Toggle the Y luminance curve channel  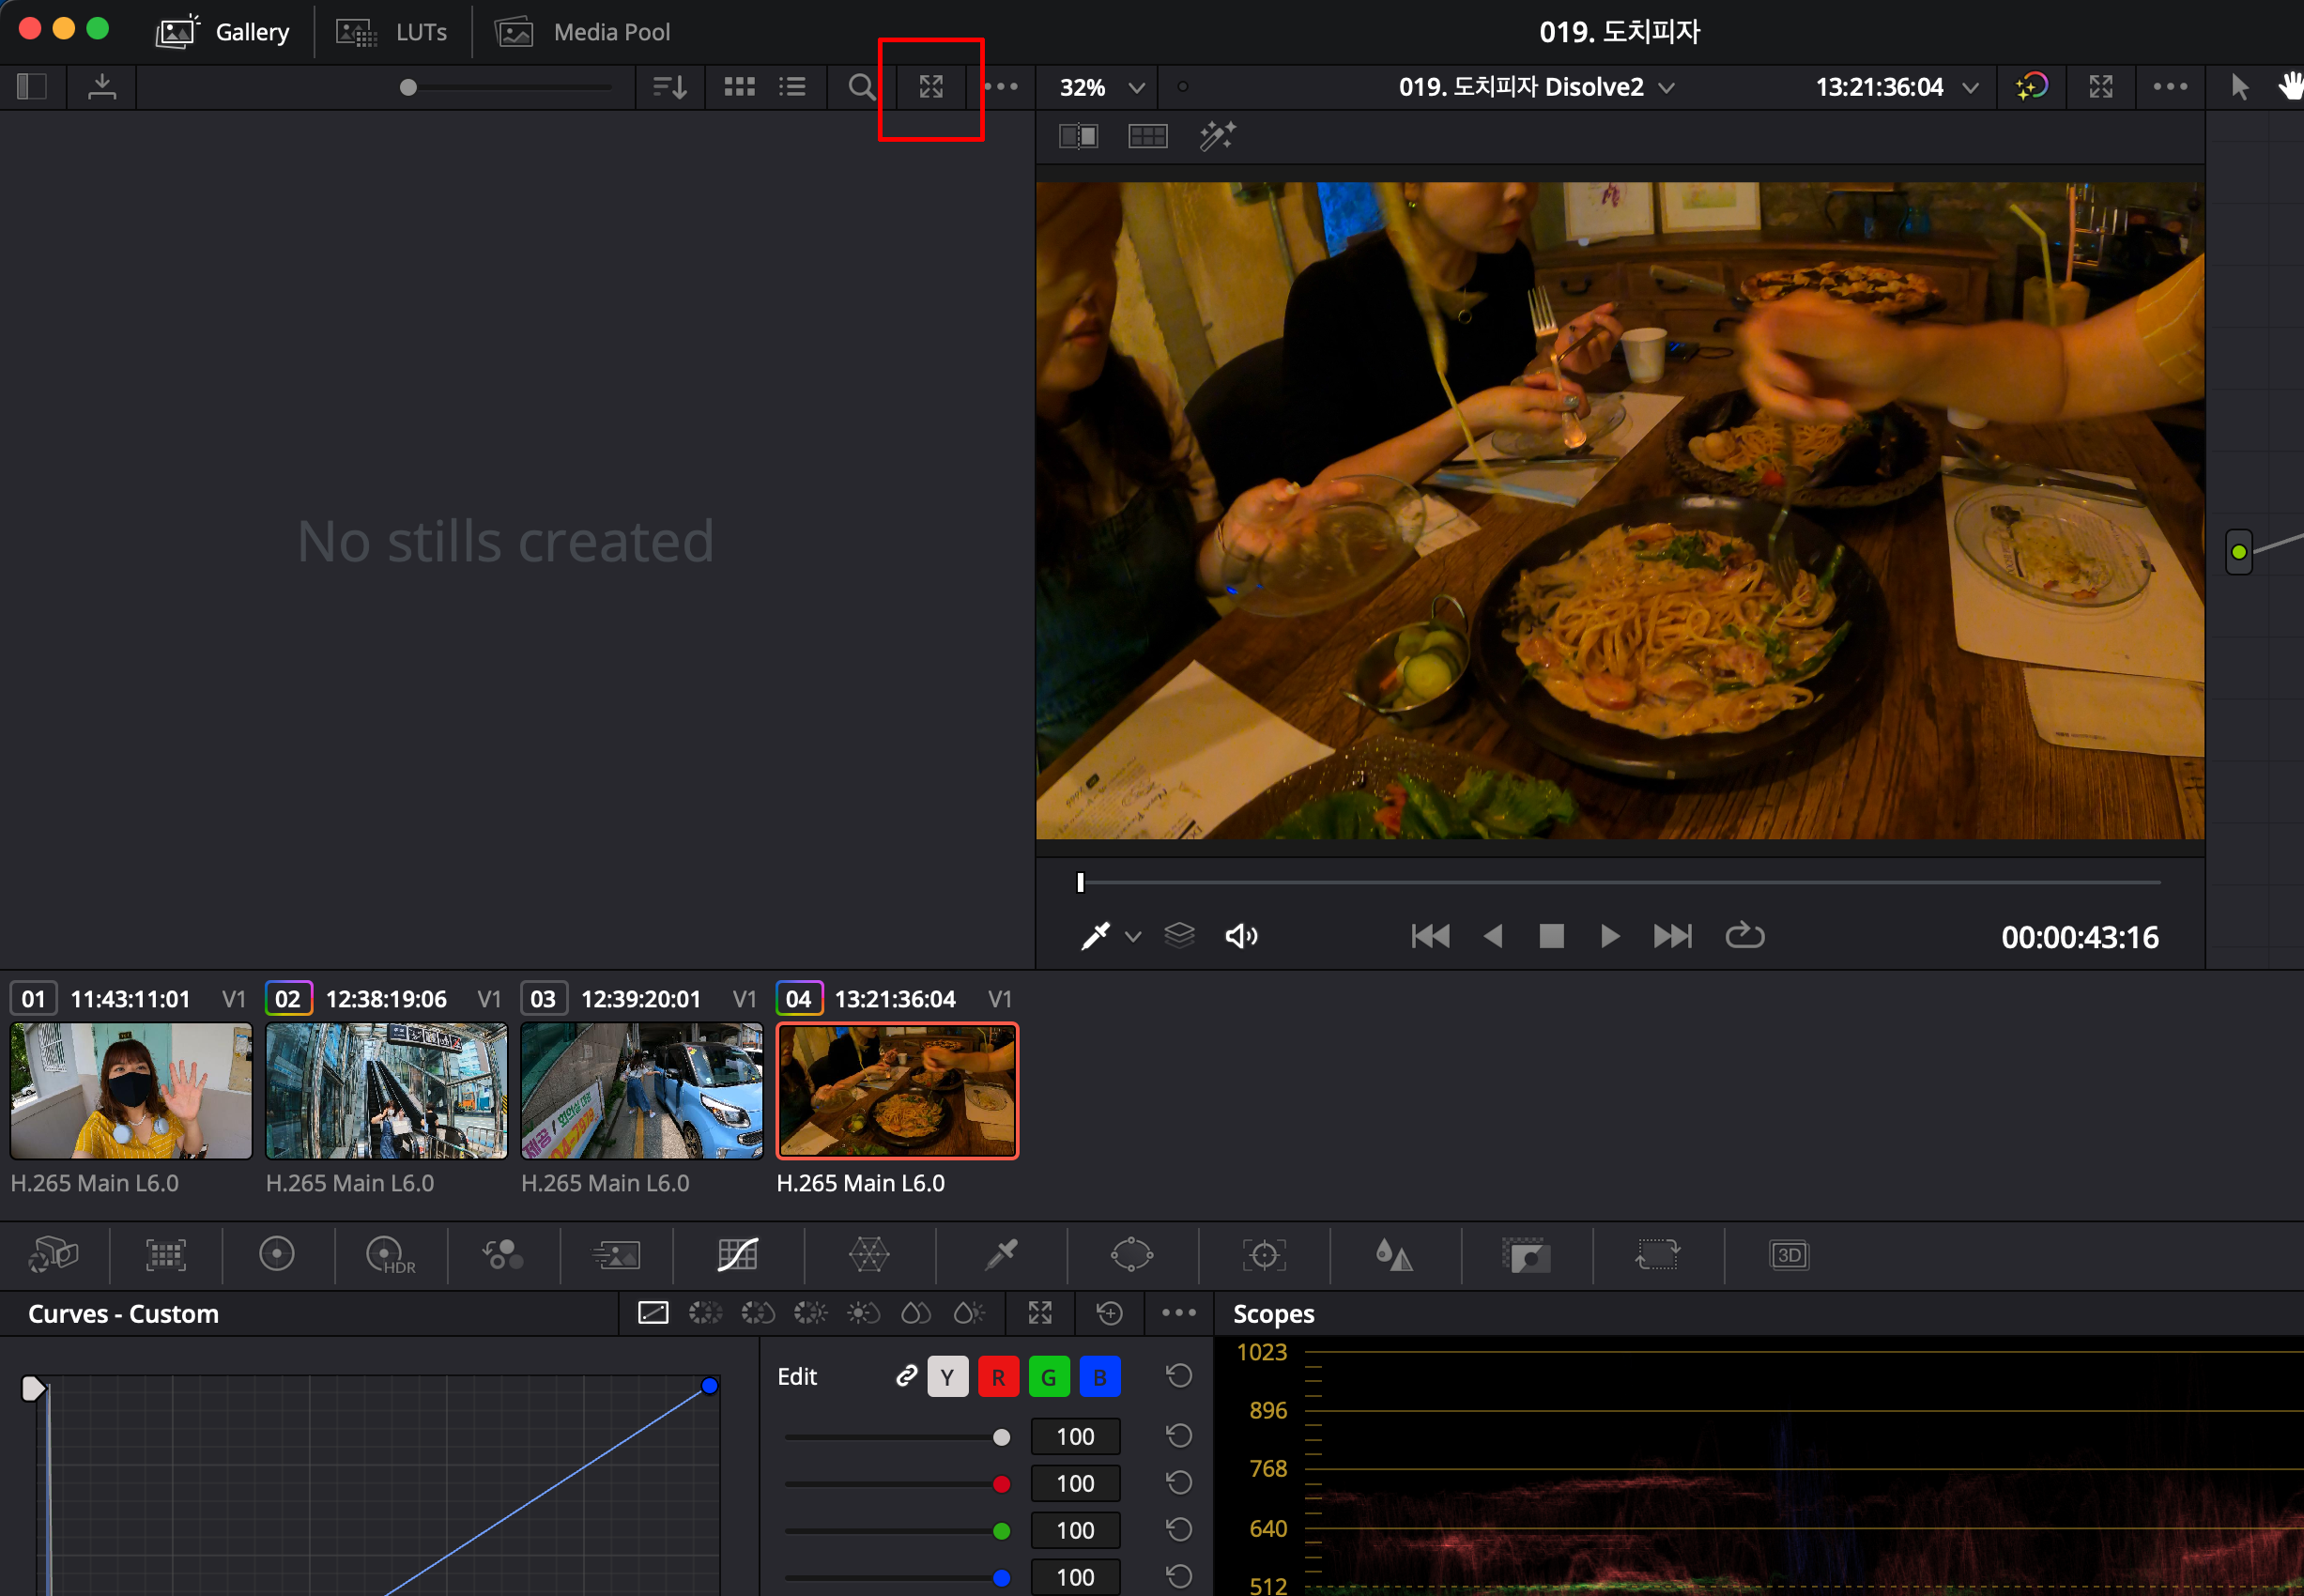[947, 1377]
